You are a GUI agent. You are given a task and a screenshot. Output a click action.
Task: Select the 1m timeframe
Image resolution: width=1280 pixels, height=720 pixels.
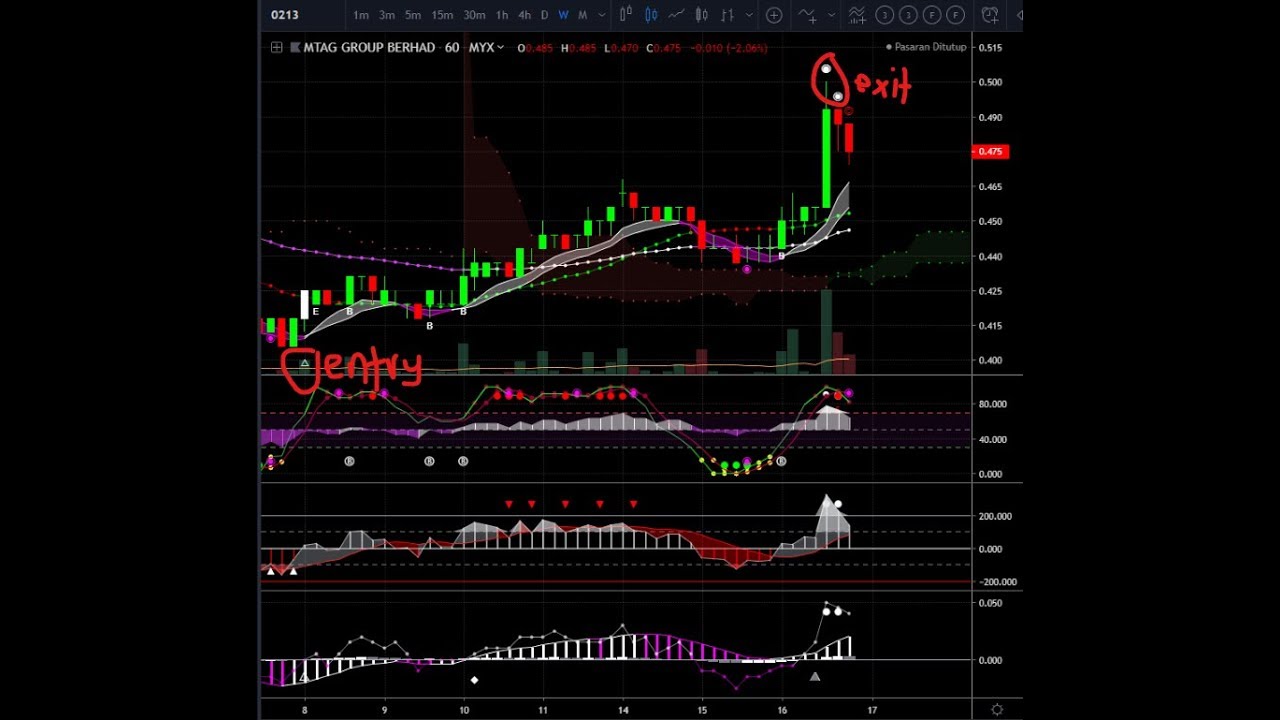point(361,15)
